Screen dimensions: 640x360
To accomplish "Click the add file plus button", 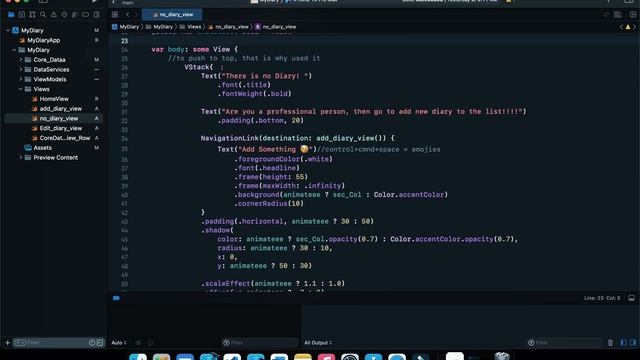I will click(x=7, y=343).
